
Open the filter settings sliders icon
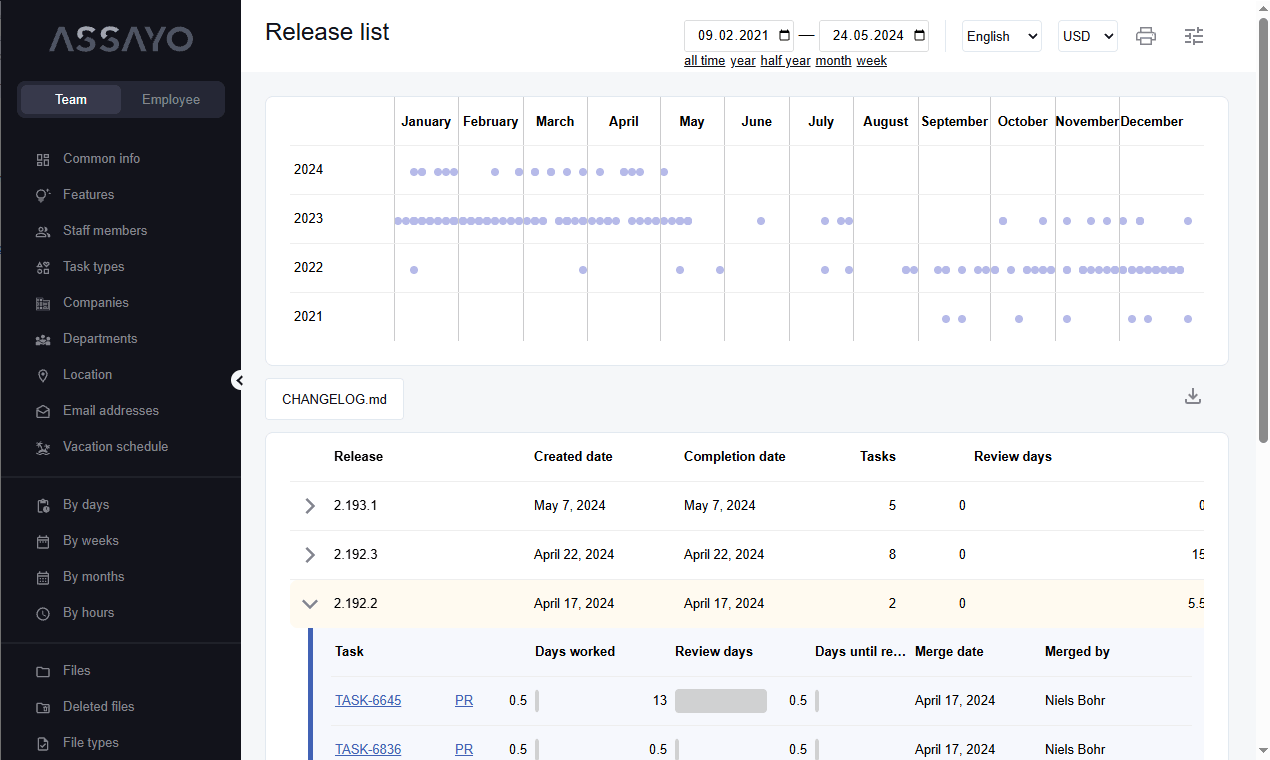click(x=1194, y=36)
